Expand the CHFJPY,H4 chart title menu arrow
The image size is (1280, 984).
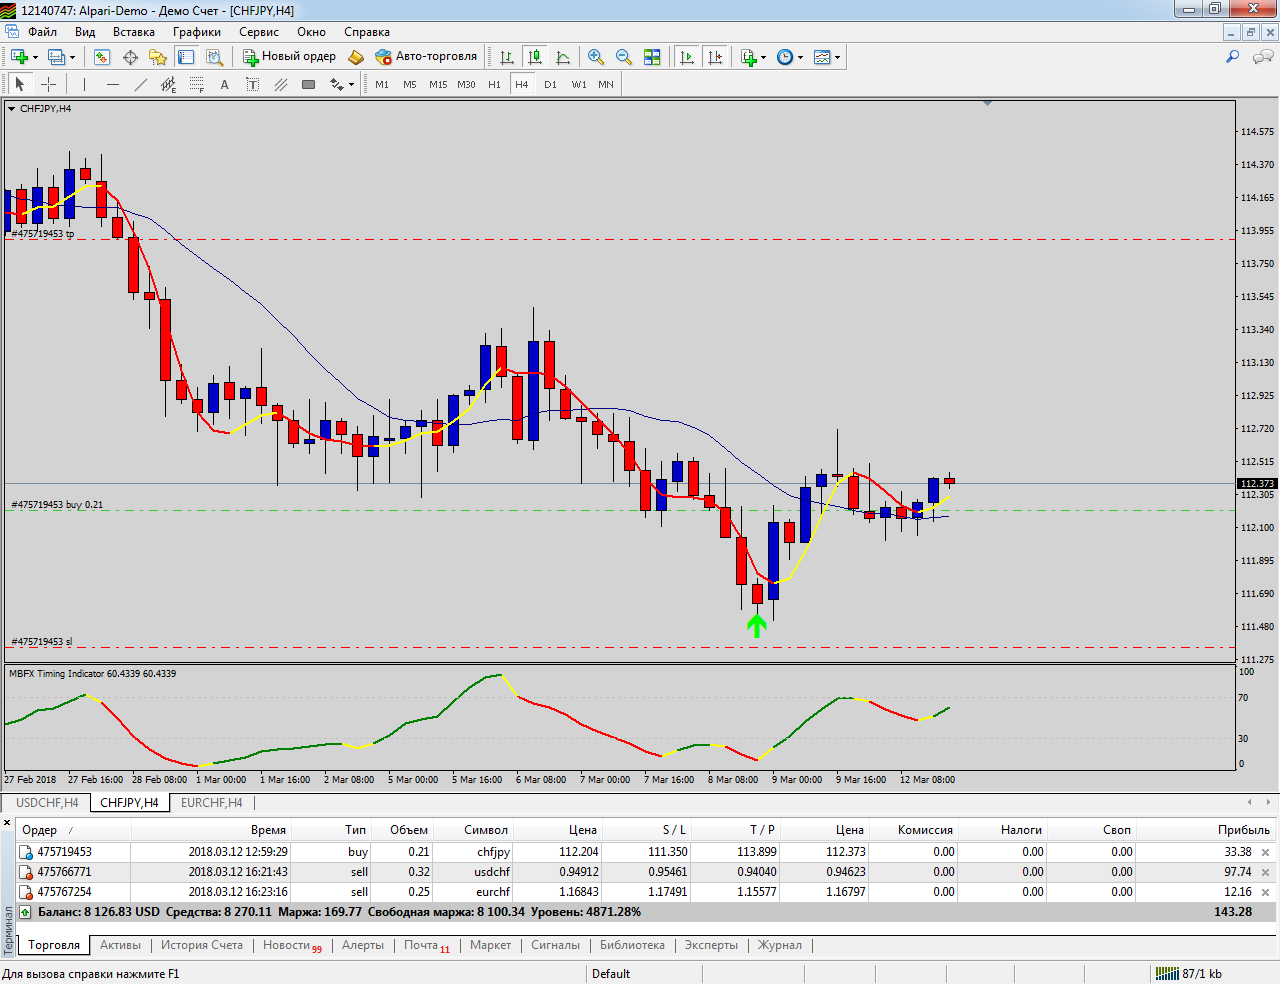point(11,109)
